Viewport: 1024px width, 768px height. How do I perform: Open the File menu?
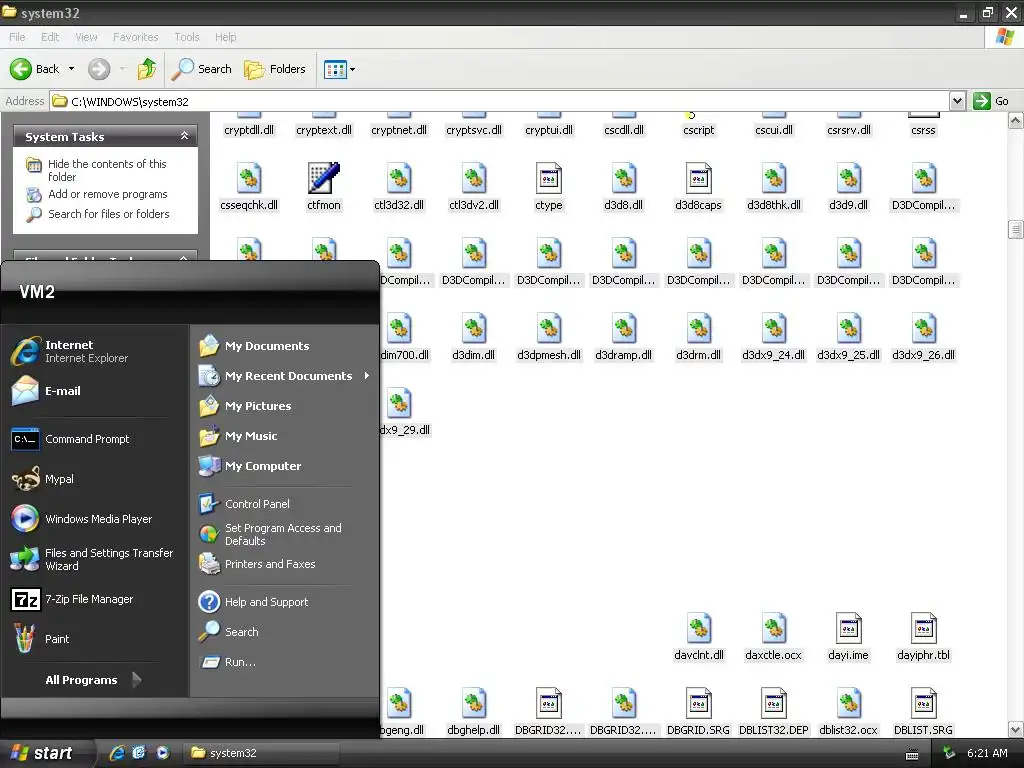pyautogui.click(x=17, y=37)
